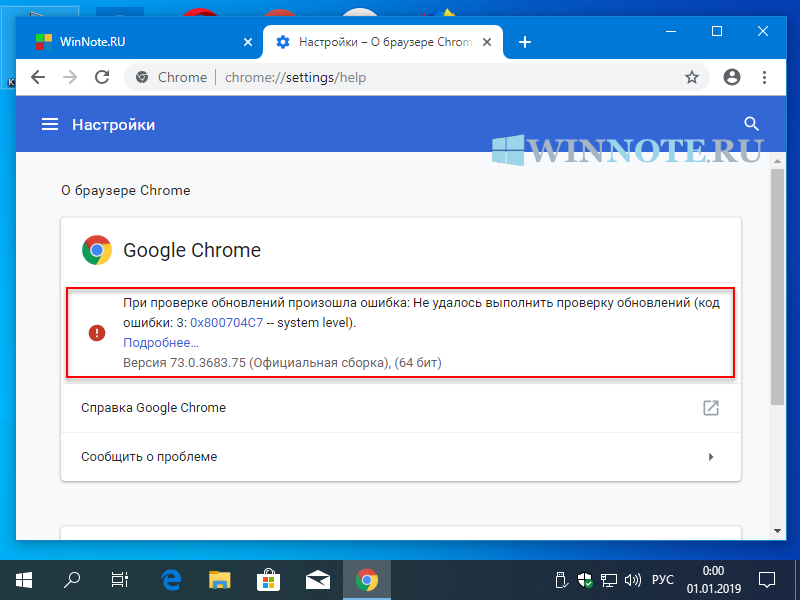Open the Mail app from taskbar
The height and width of the screenshot is (600, 800).
pyautogui.click(x=317, y=580)
